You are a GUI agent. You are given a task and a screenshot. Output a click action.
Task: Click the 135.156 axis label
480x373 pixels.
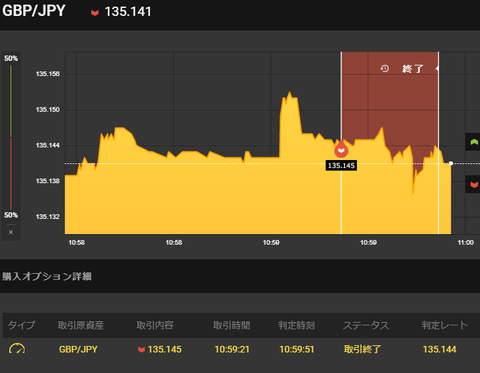48,74
